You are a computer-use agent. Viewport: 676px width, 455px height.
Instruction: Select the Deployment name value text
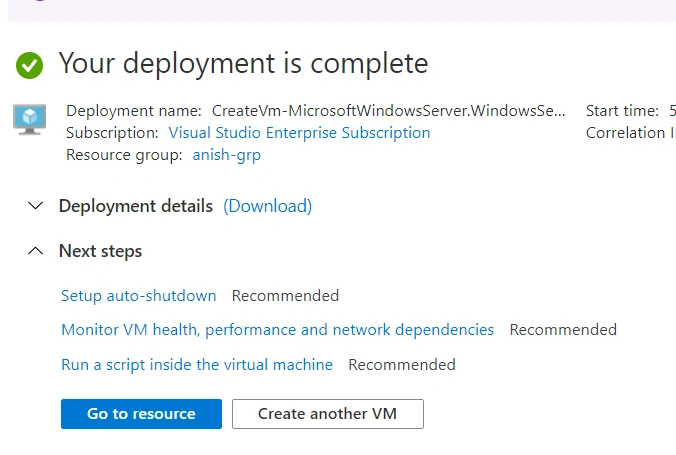click(x=388, y=111)
